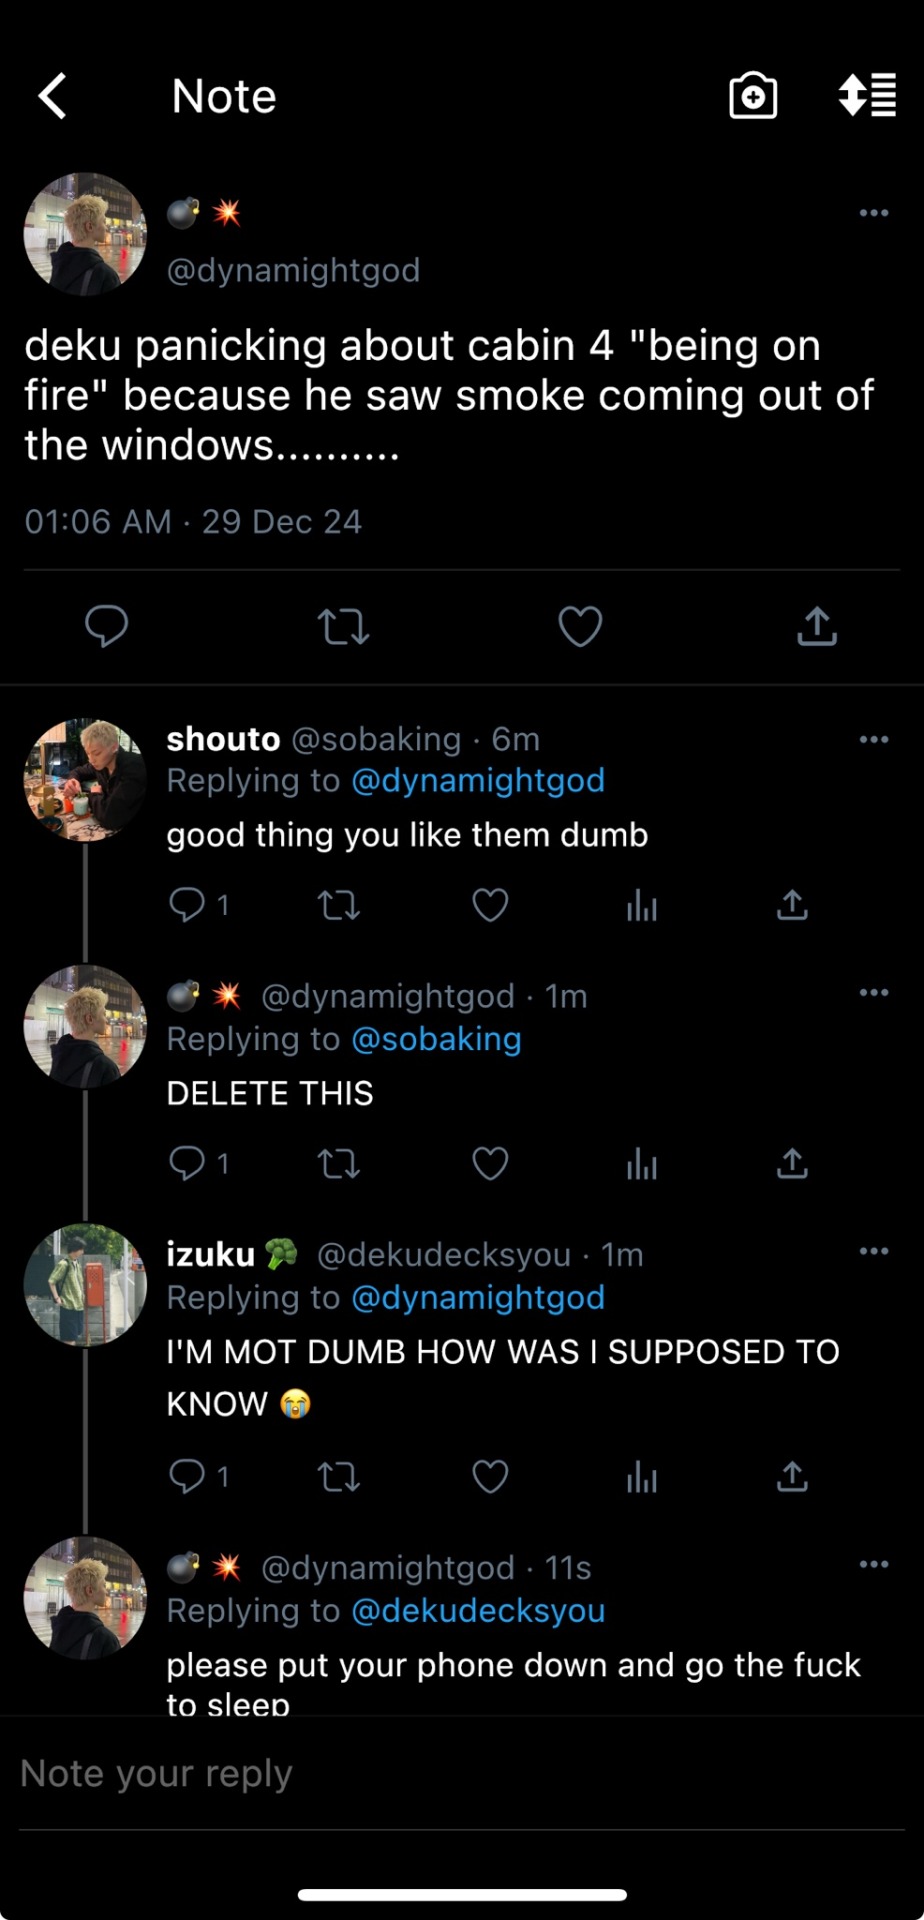Like the main cabin 4 post
Screen dimensions: 924x1920
tap(580, 627)
